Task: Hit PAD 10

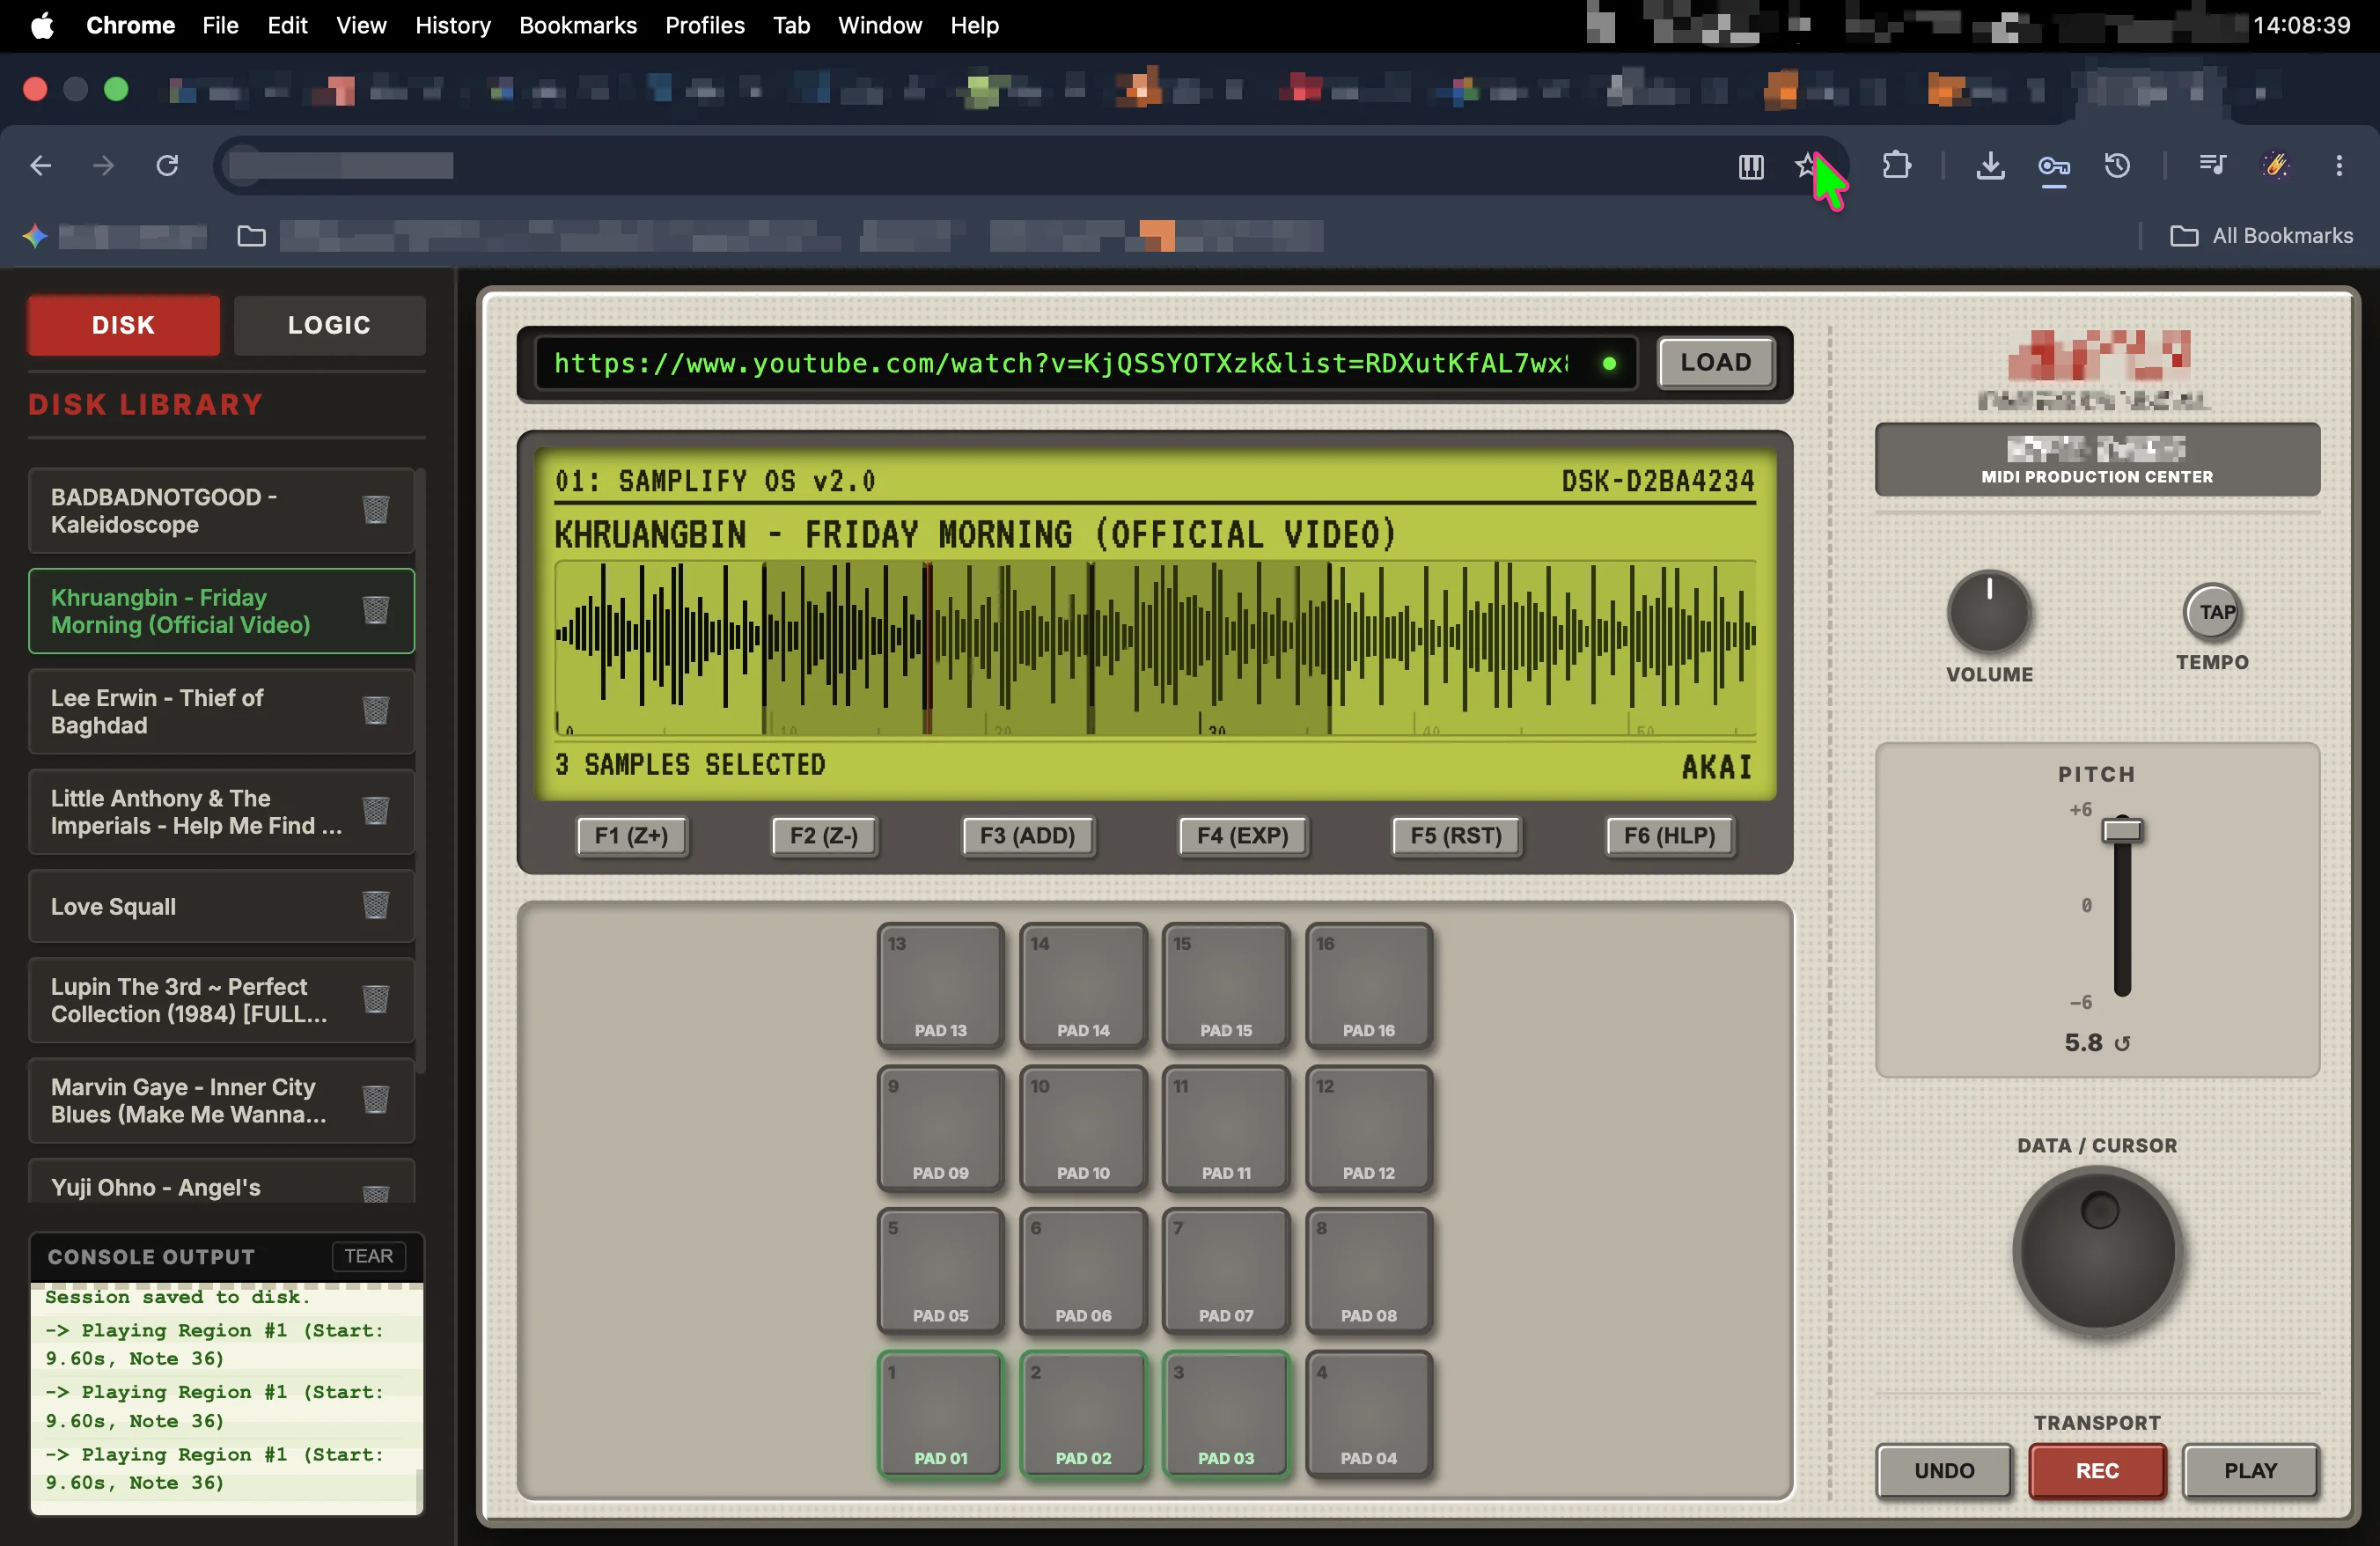Action: [x=1083, y=1129]
